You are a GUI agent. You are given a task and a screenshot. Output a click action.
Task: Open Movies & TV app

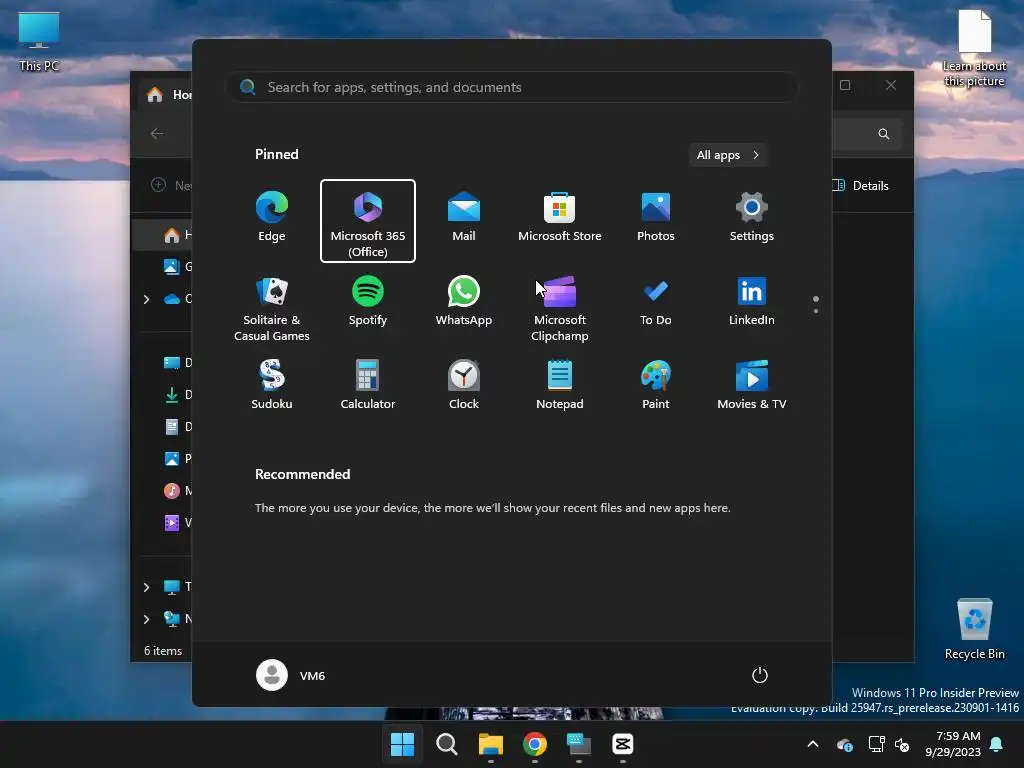click(x=752, y=387)
